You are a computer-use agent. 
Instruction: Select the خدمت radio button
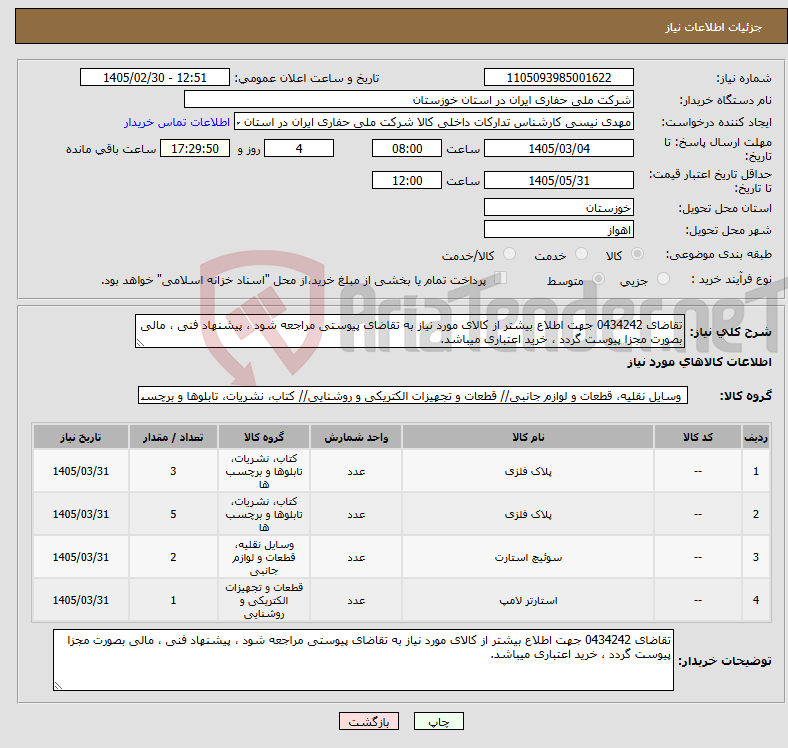[581, 254]
